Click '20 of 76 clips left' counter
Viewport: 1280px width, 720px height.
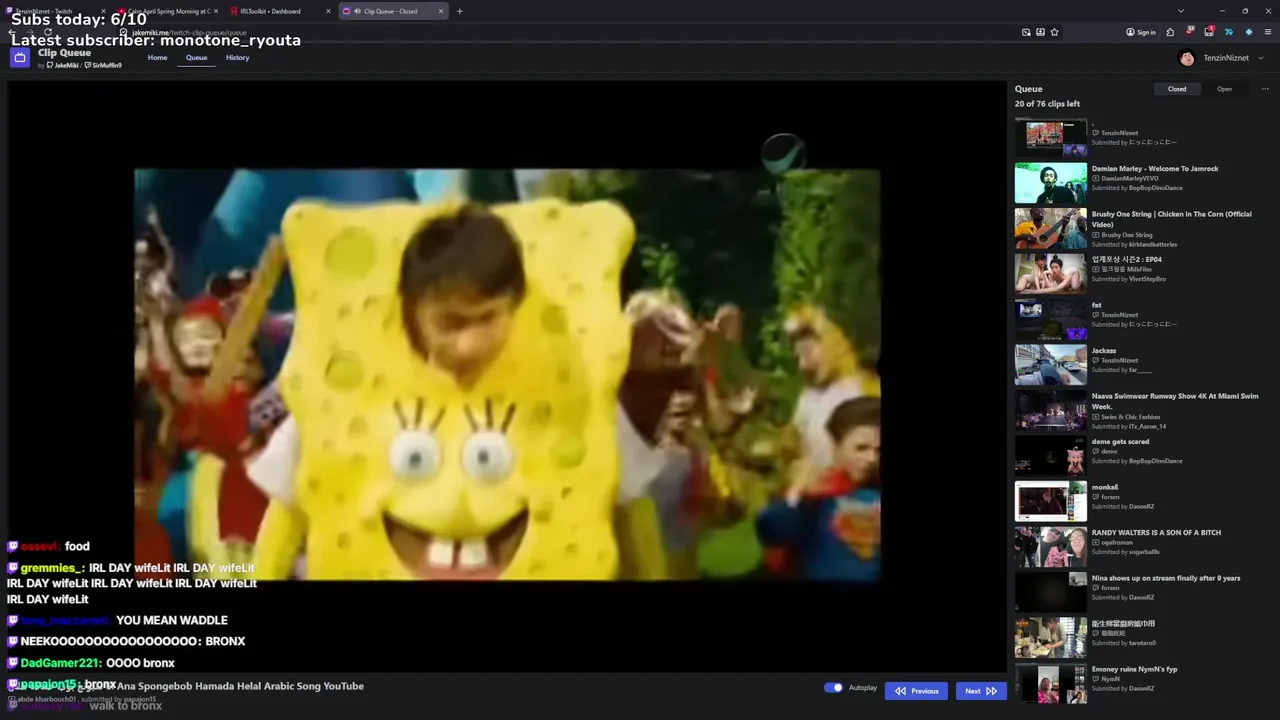click(1047, 104)
